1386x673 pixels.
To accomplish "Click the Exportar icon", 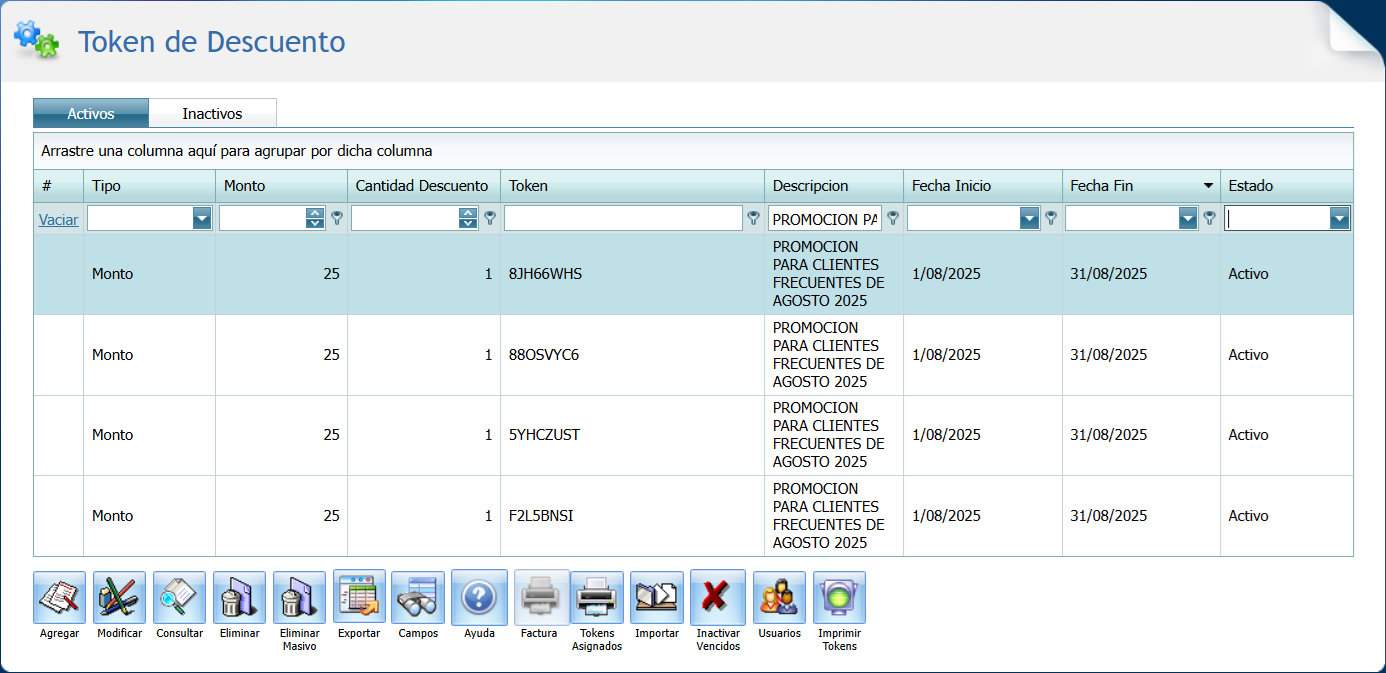I will [x=359, y=598].
